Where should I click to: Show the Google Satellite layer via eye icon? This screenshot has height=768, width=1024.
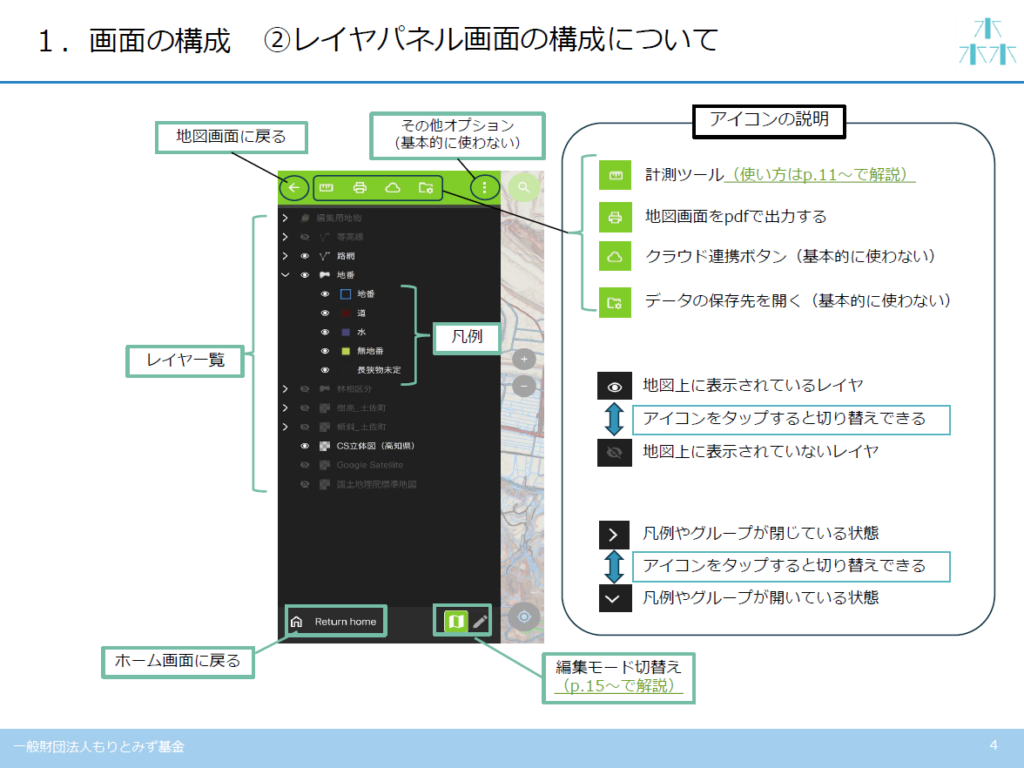[305, 465]
